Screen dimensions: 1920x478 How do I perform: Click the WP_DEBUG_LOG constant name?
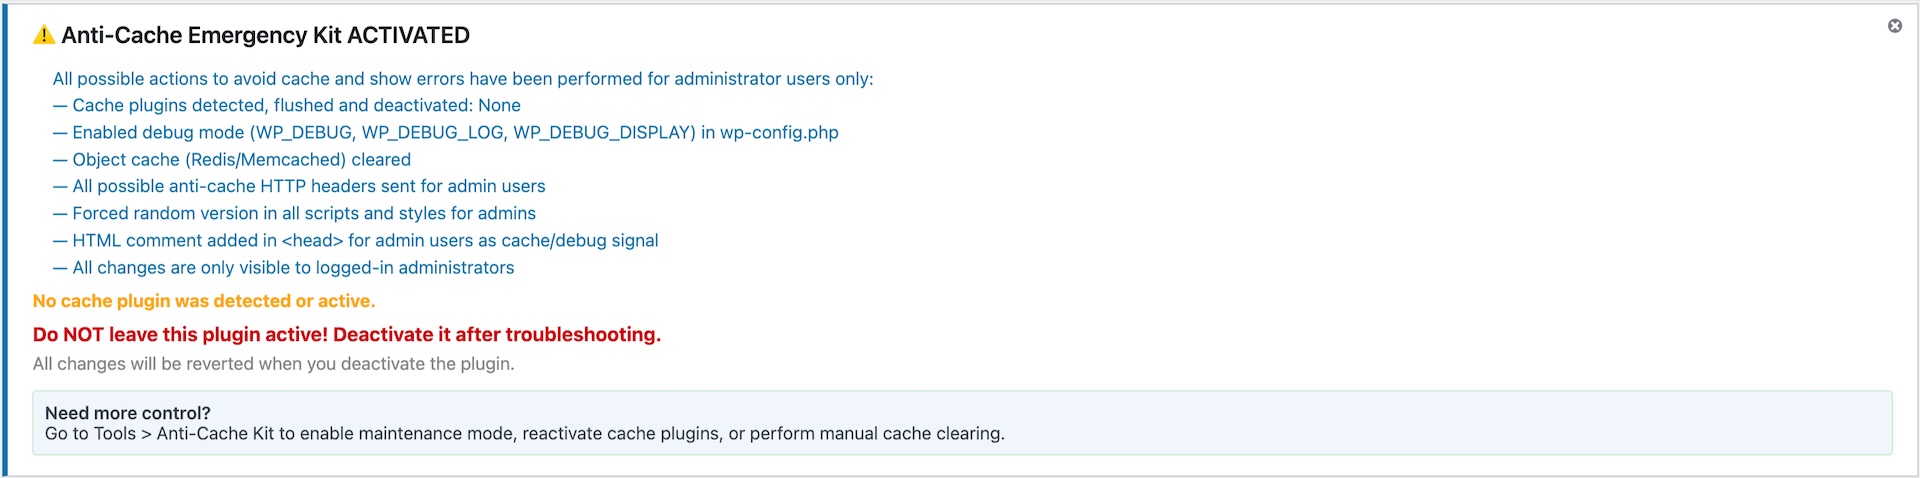click(x=434, y=133)
